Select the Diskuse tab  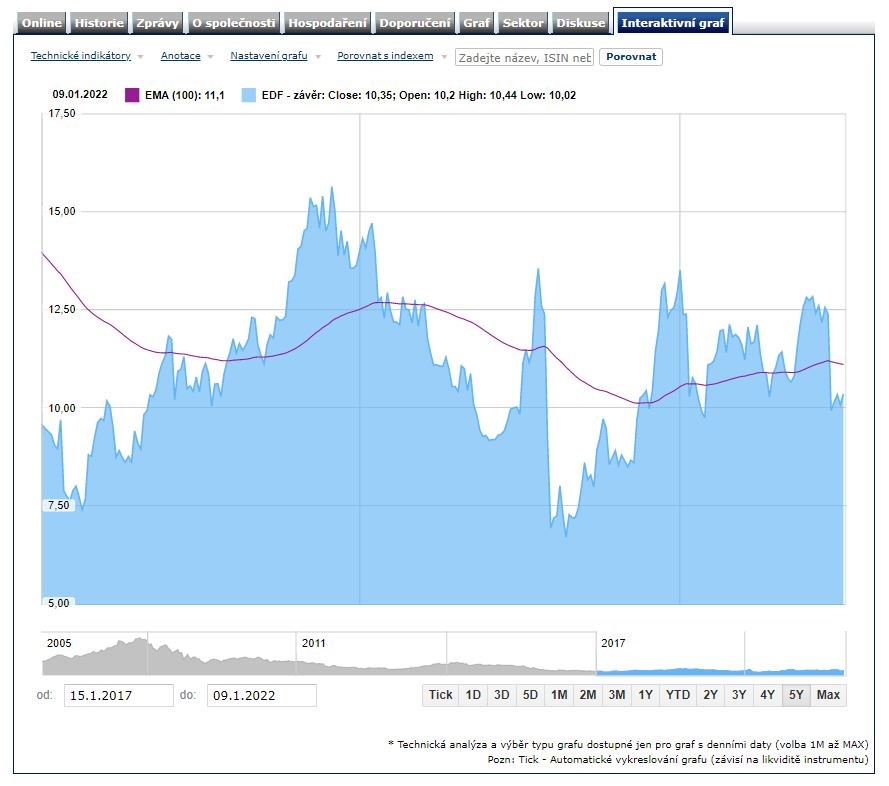point(581,23)
